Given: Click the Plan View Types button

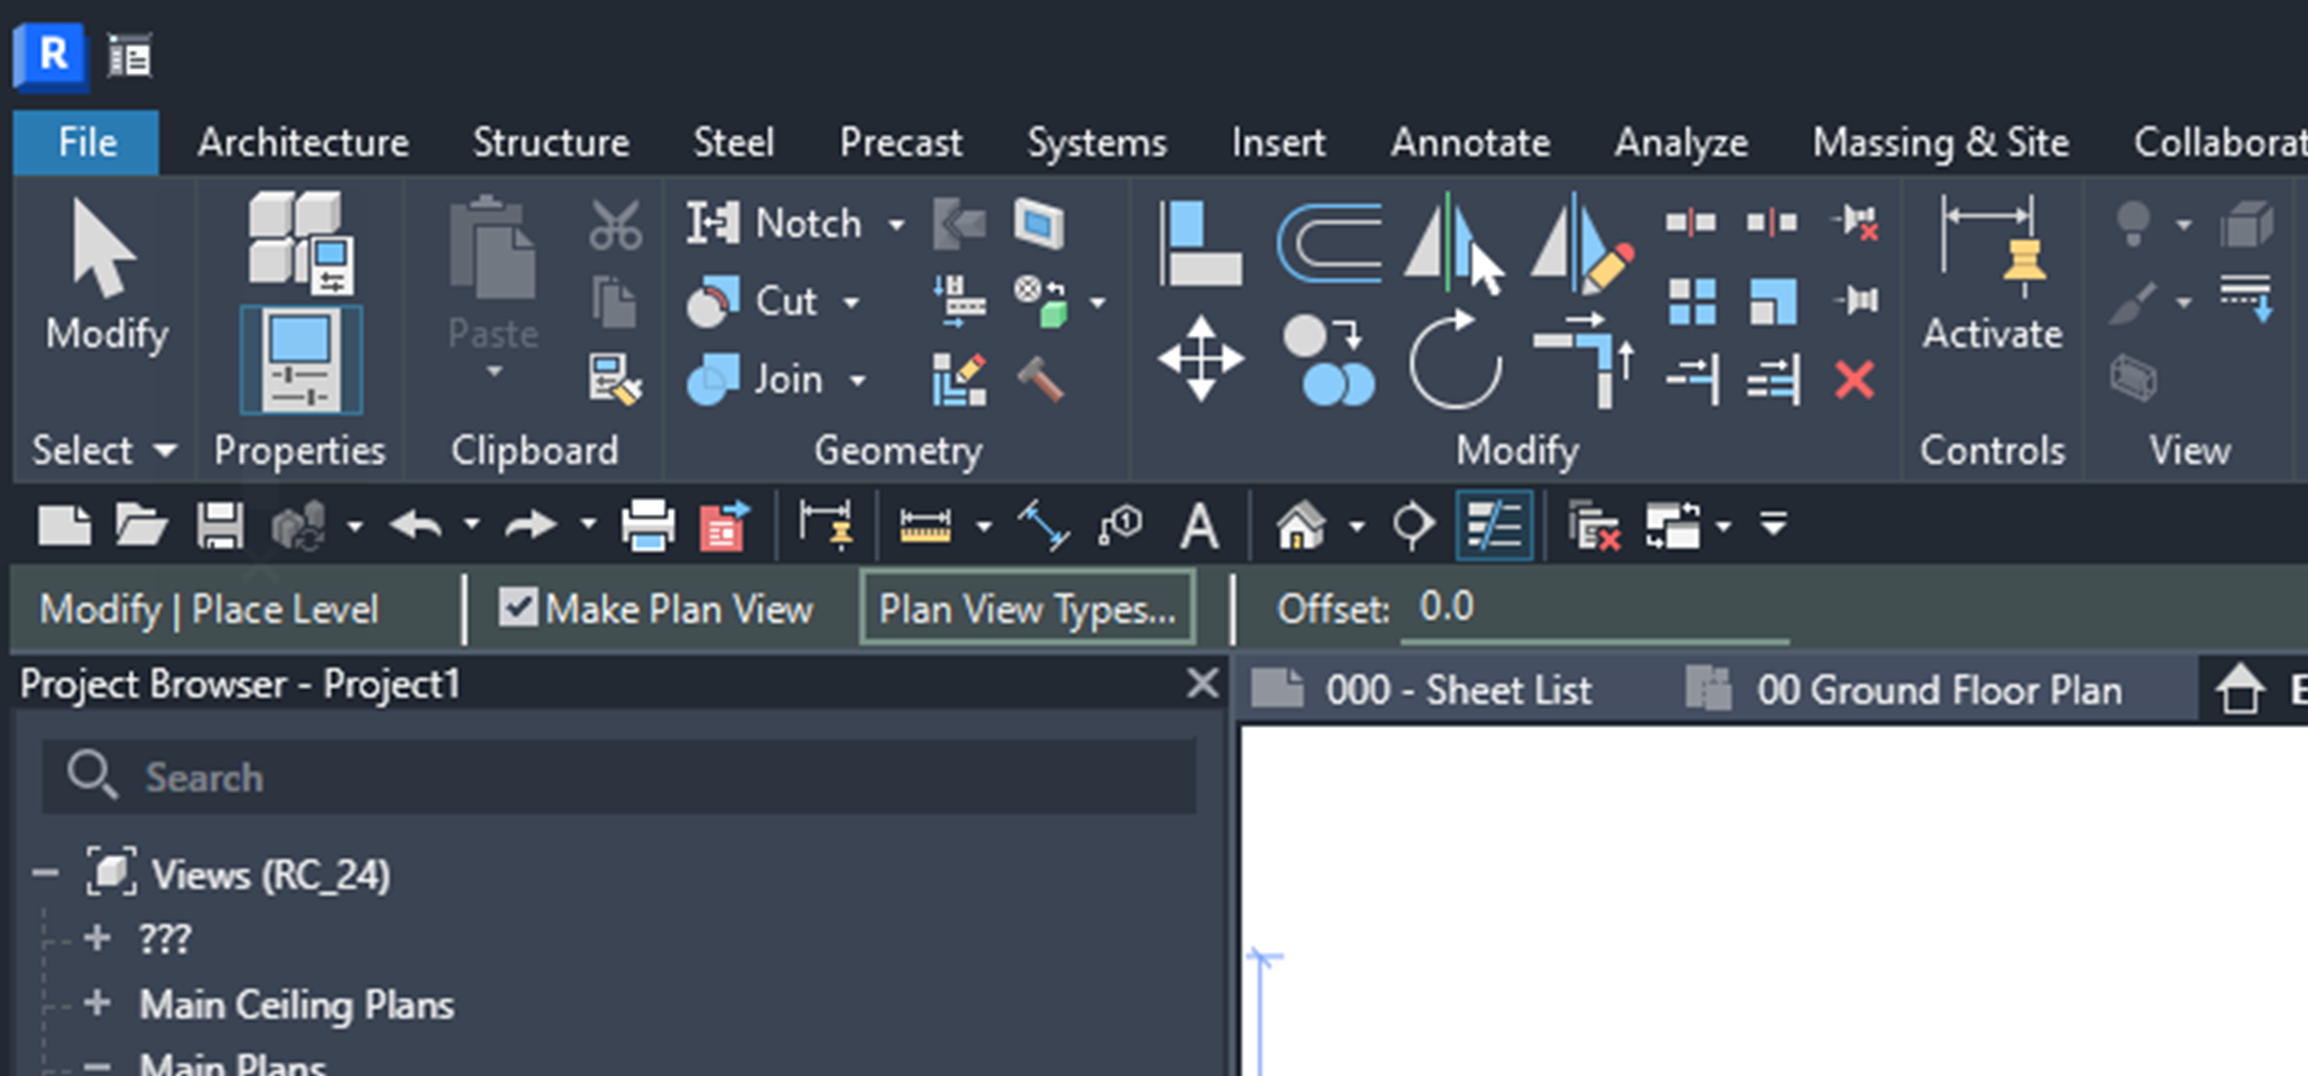Looking at the screenshot, I should pyautogui.click(x=1027, y=608).
